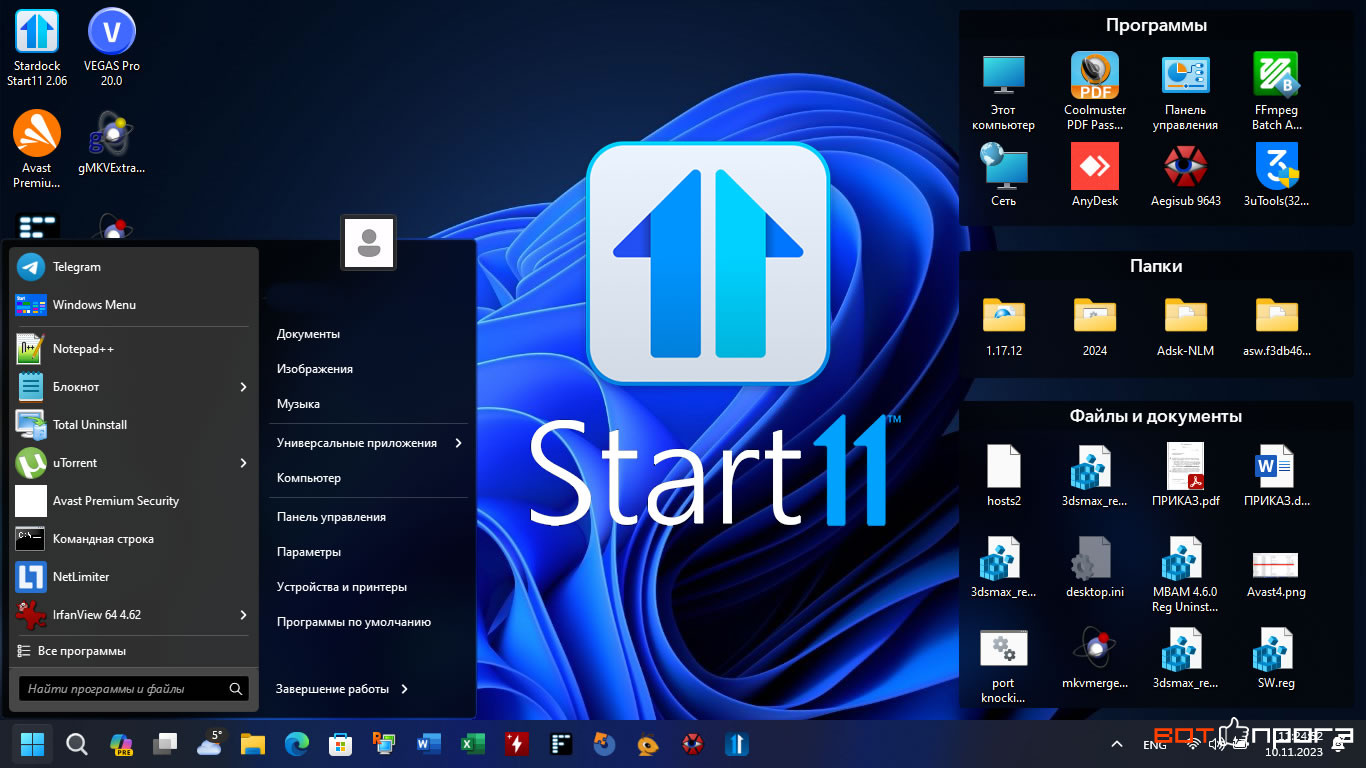This screenshot has width=1366, height=768.
Task: Open Программы по умолчанию entry
Action: [x=354, y=622]
